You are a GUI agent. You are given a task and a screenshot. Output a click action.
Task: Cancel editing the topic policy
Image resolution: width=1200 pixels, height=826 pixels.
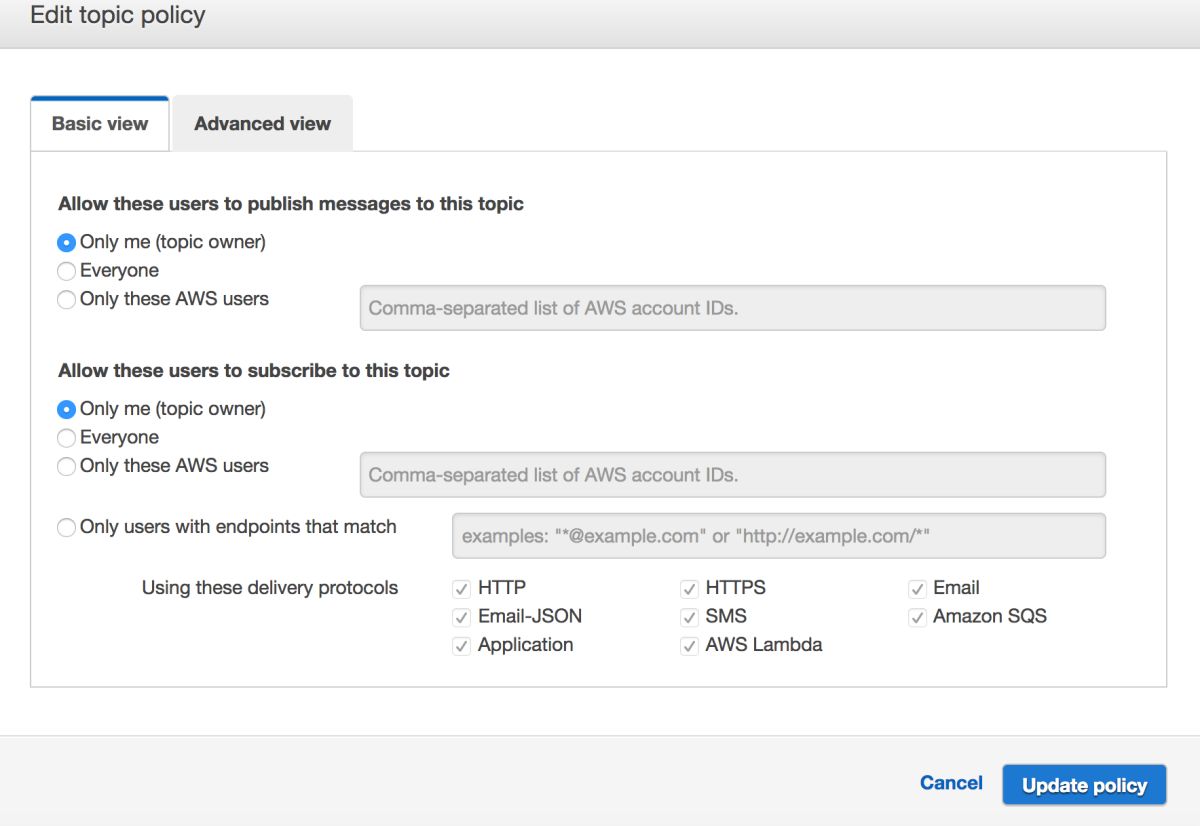click(951, 783)
